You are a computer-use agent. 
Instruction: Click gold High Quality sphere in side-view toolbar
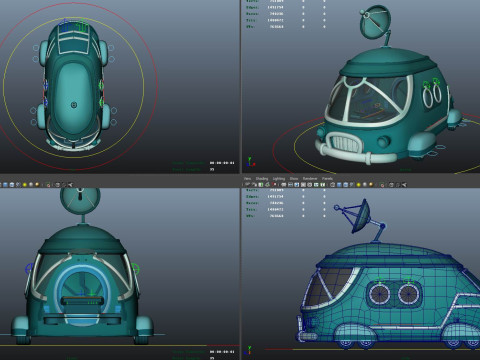(371, 185)
